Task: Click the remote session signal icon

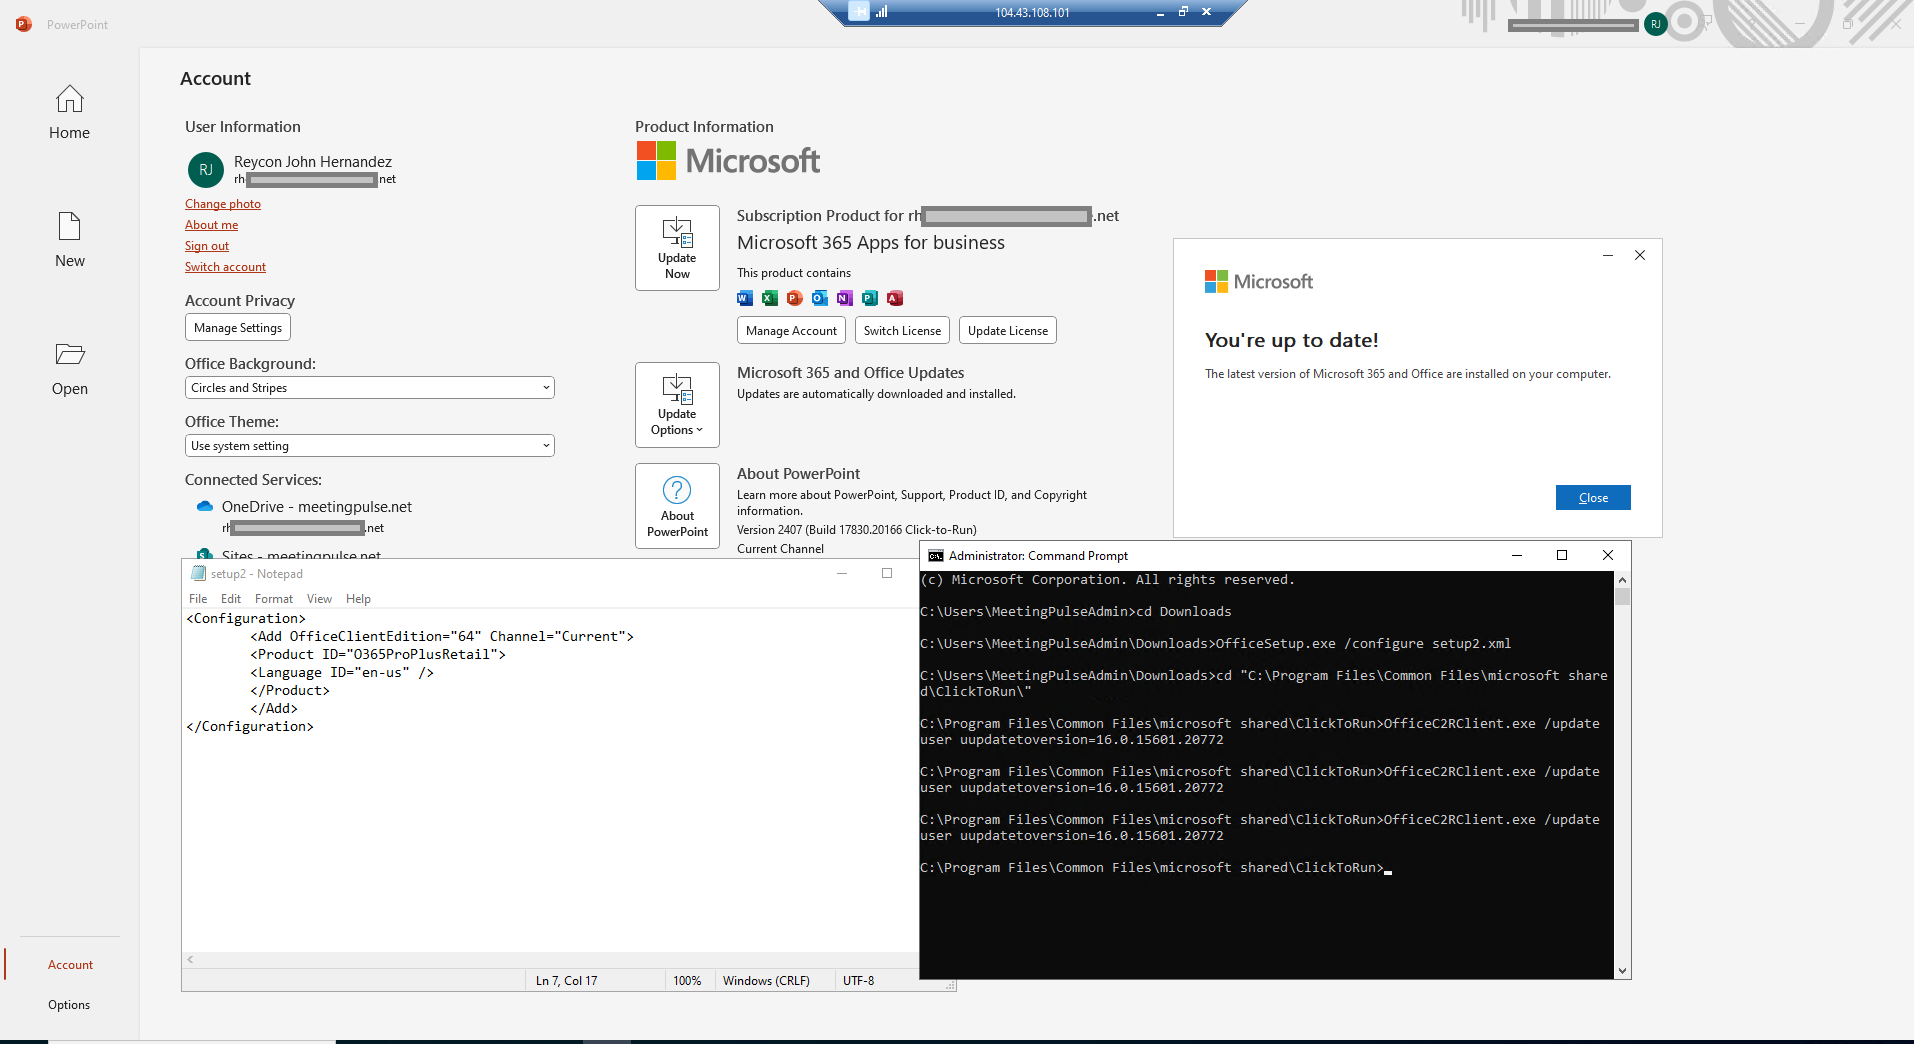Action: click(x=882, y=12)
